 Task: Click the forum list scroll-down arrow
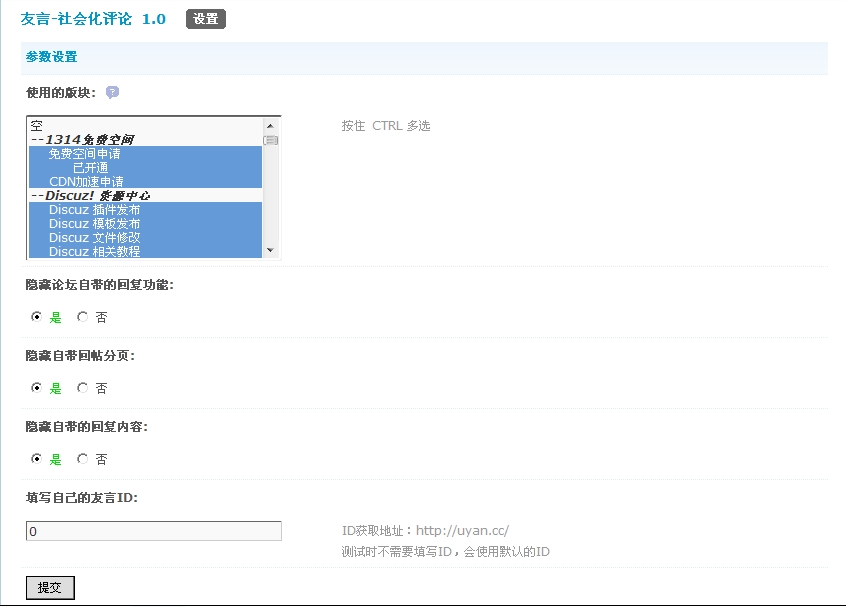coord(270,251)
